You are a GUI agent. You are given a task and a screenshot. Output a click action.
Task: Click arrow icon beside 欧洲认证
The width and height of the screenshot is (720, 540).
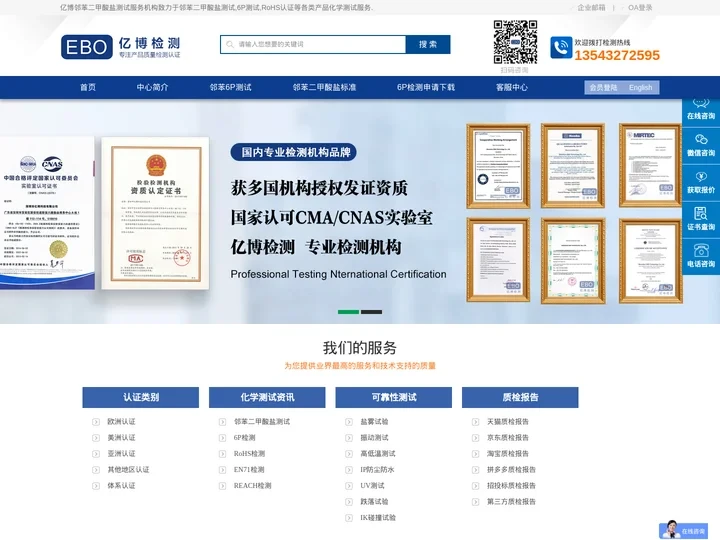[96, 422]
